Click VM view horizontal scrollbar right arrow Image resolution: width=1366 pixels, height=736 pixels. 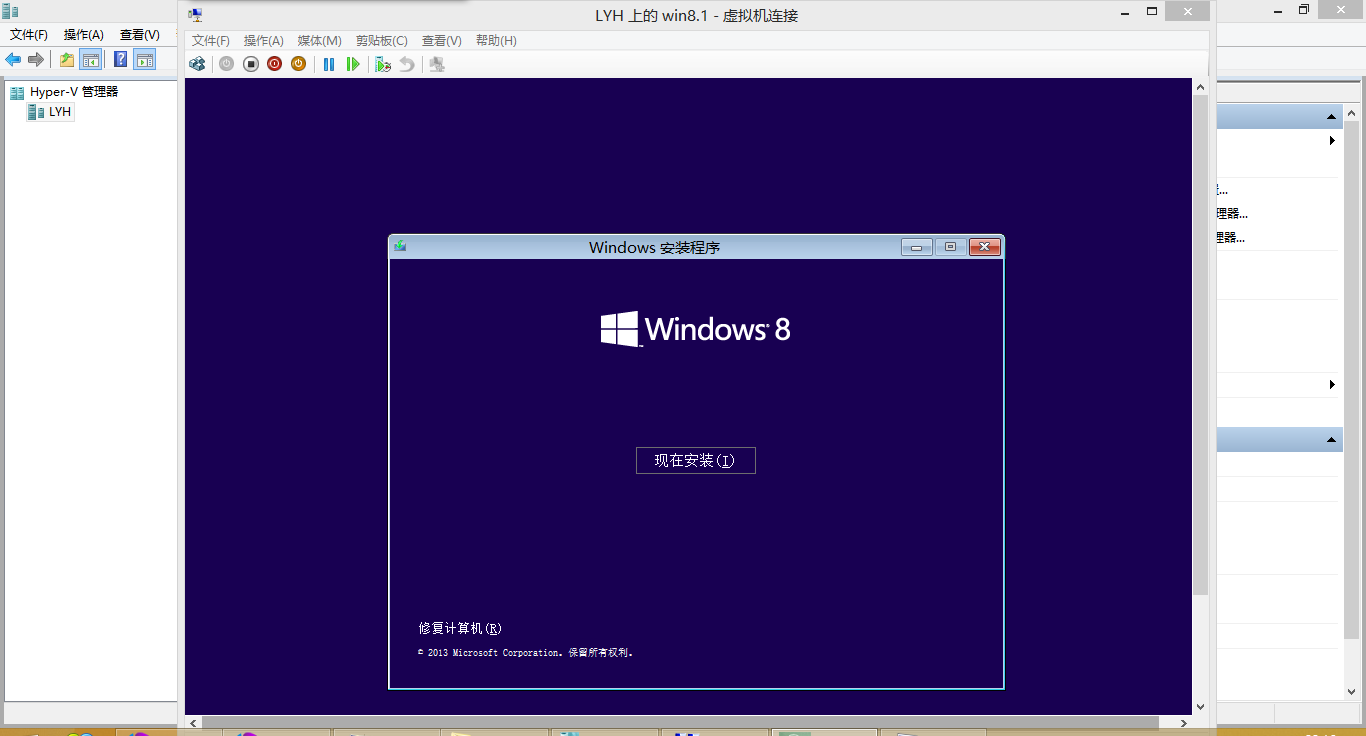click(1185, 722)
